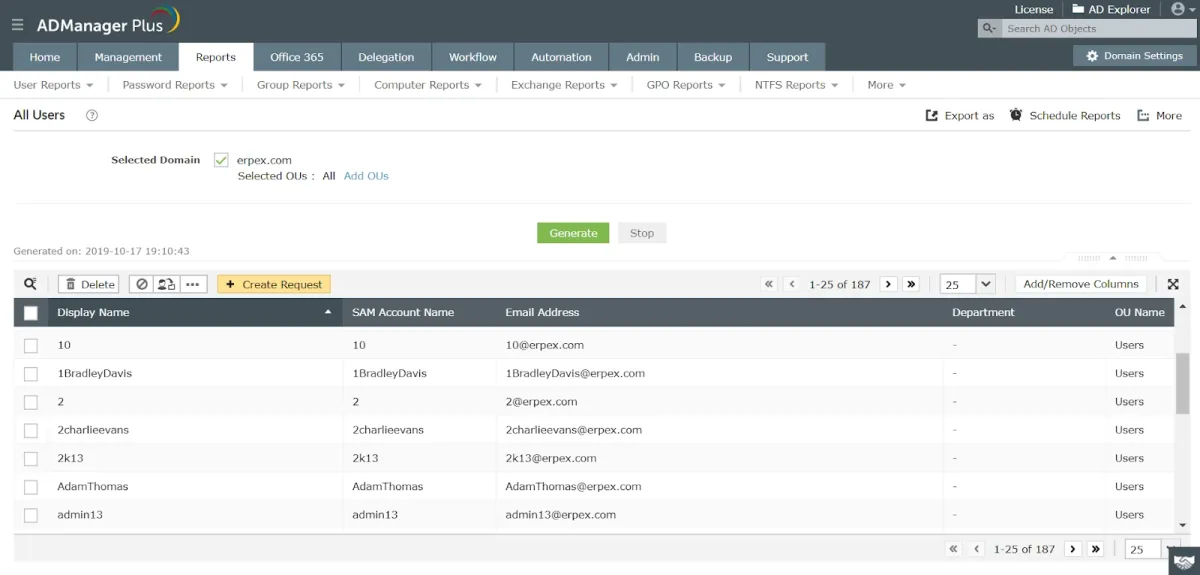Go to next page in top pager

point(888,284)
